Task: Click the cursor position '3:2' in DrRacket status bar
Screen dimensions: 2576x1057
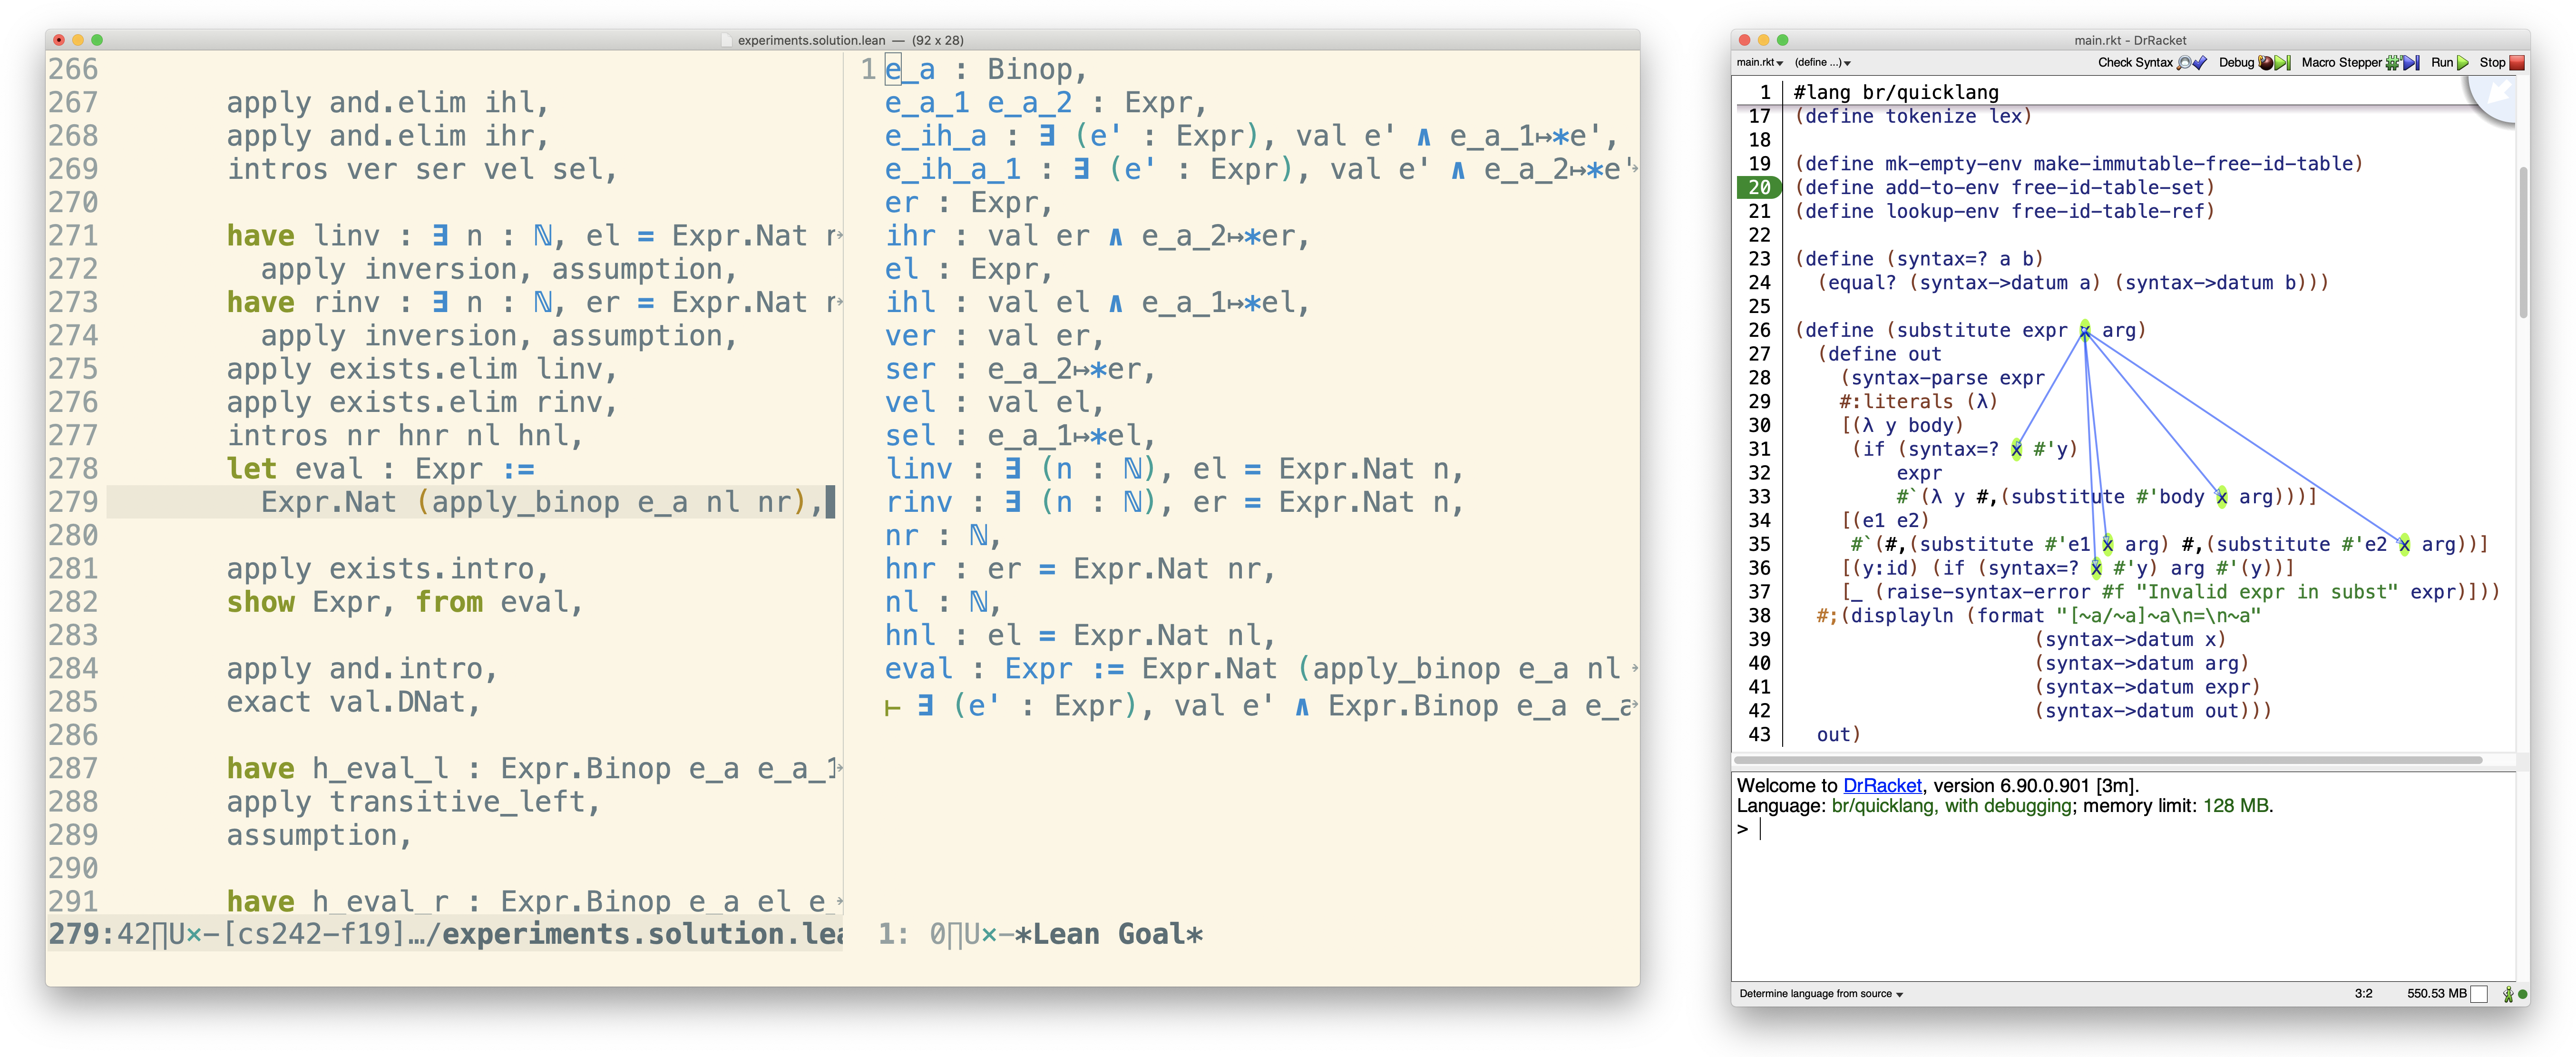Action: point(2363,994)
